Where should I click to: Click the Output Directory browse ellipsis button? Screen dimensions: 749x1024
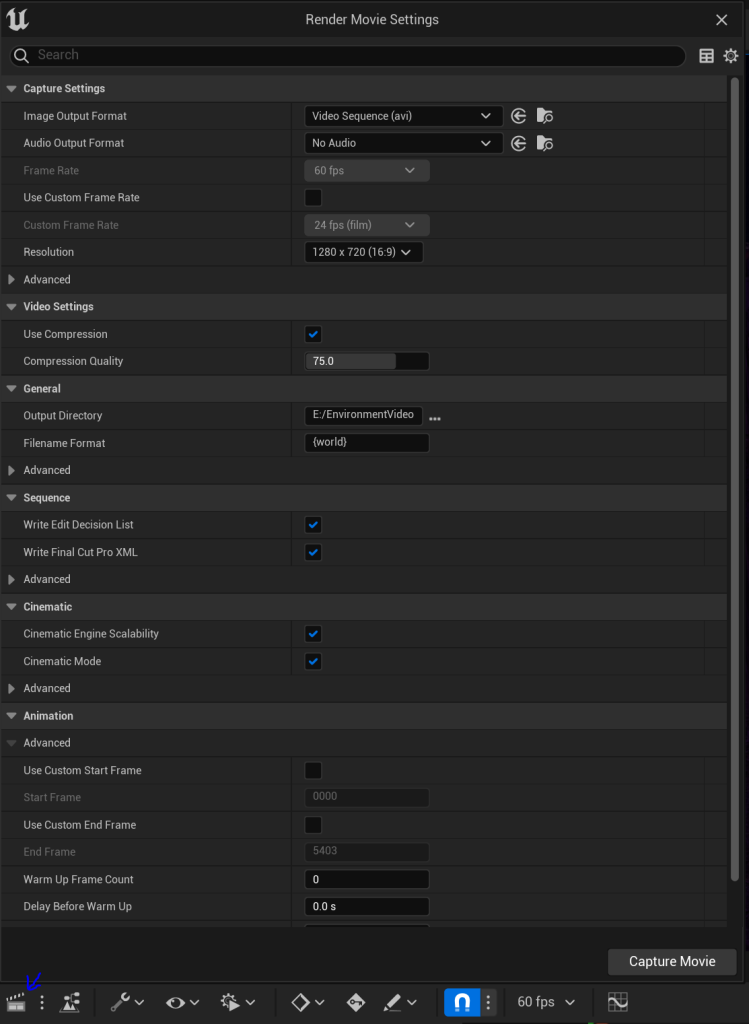click(x=435, y=418)
